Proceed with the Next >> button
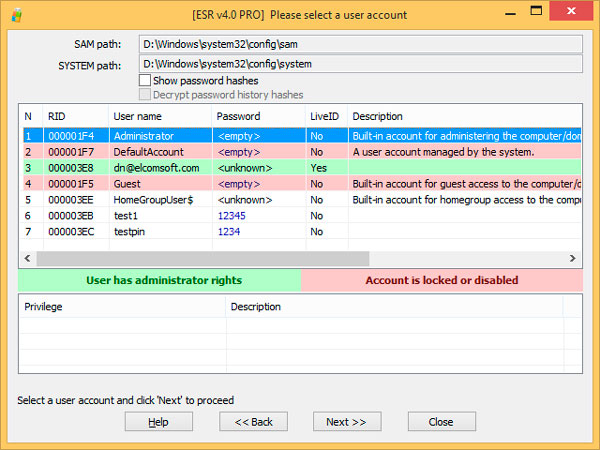The image size is (600, 450). [347, 422]
